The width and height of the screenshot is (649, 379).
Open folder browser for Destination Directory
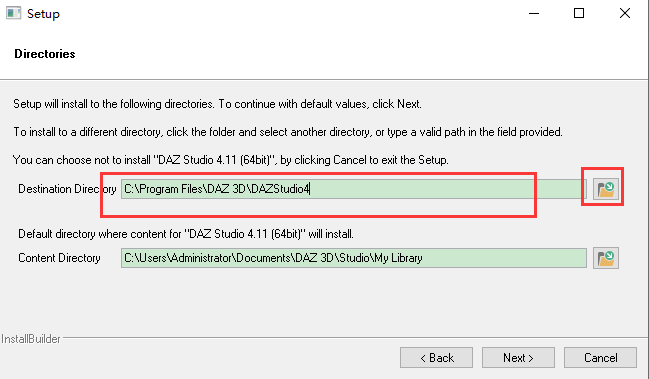coord(606,189)
